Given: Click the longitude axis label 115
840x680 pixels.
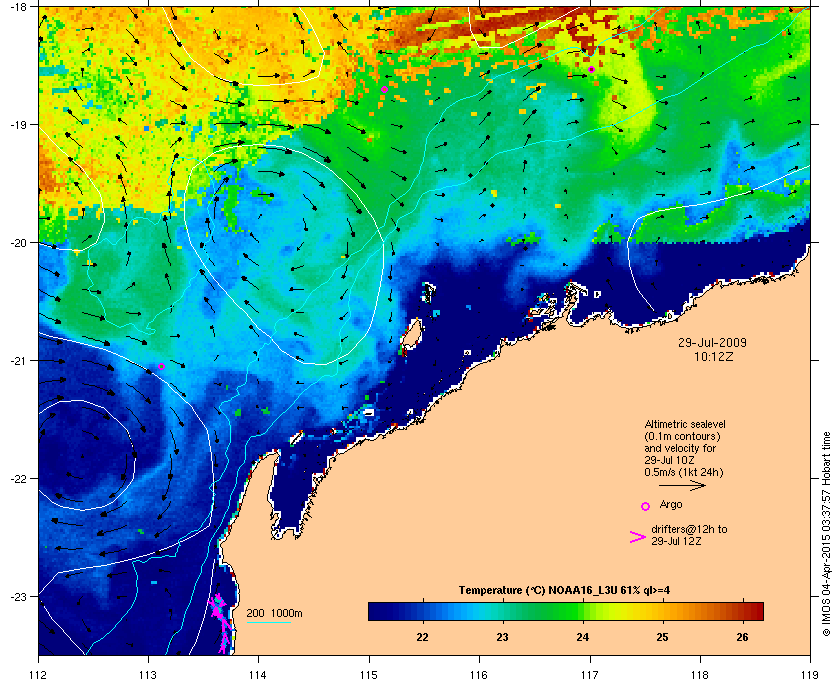Looking at the screenshot, I should 369,674.
